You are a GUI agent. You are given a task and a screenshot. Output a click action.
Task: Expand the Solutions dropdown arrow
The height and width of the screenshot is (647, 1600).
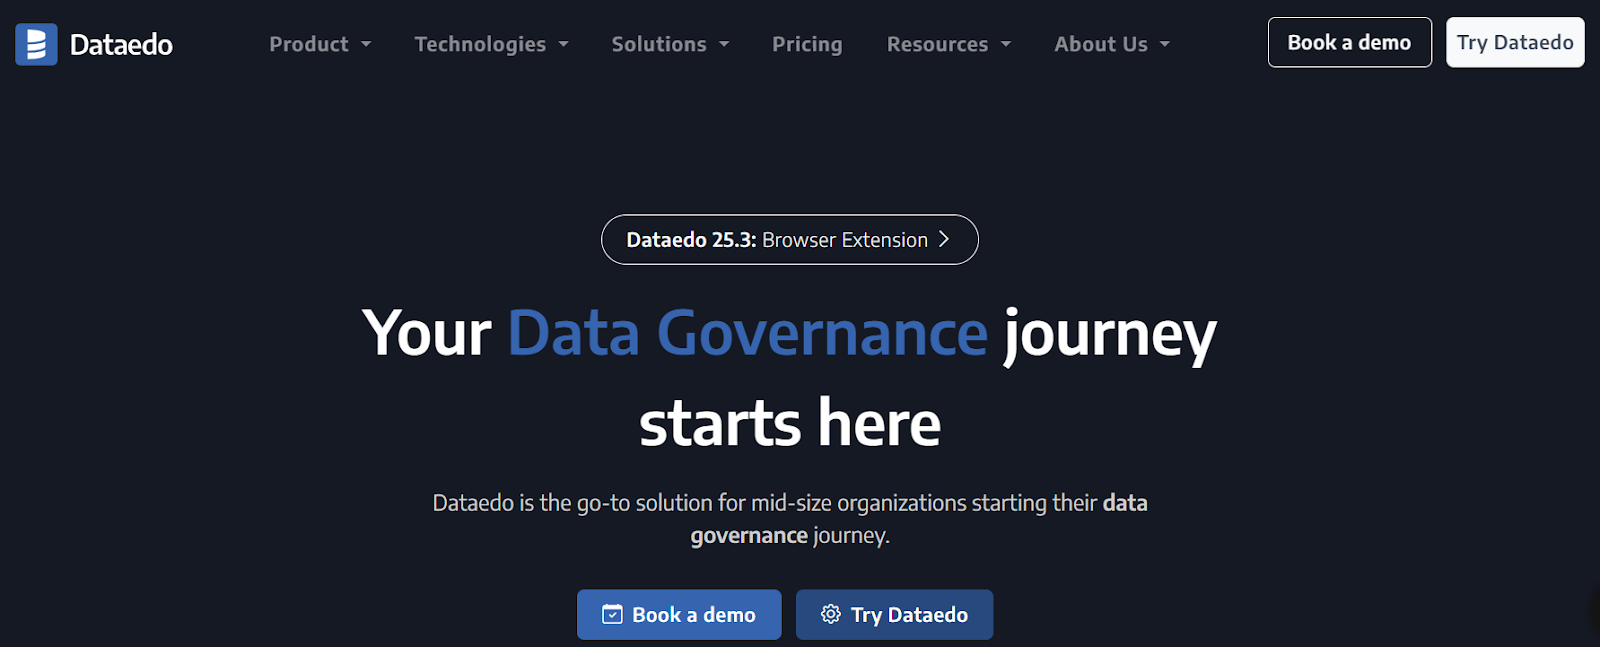pos(724,45)
